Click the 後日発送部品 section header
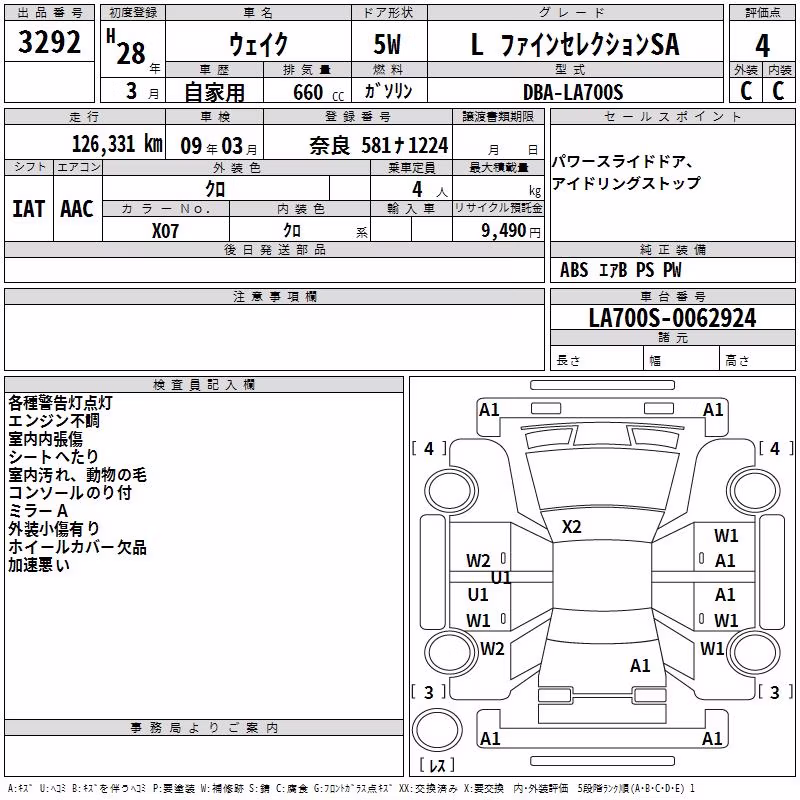Screen dimensions: 800x800 [x=274, y=249]
